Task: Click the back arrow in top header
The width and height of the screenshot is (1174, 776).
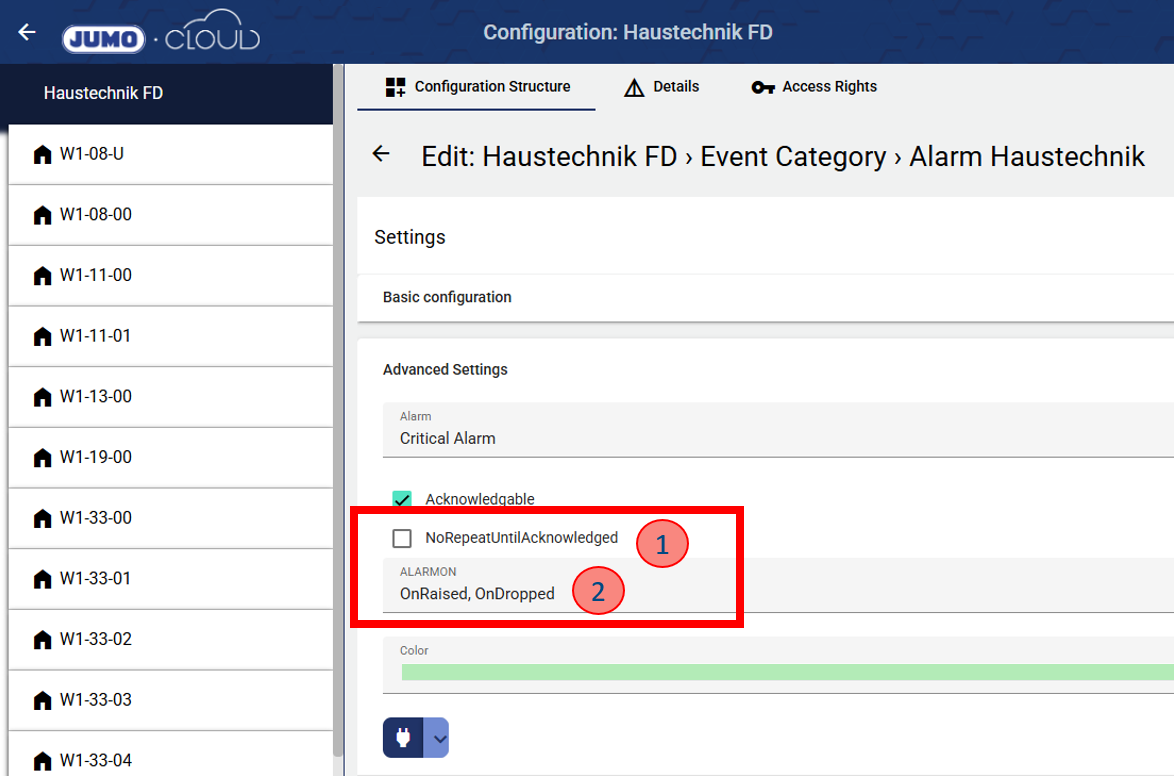Action: click(27, 32)
